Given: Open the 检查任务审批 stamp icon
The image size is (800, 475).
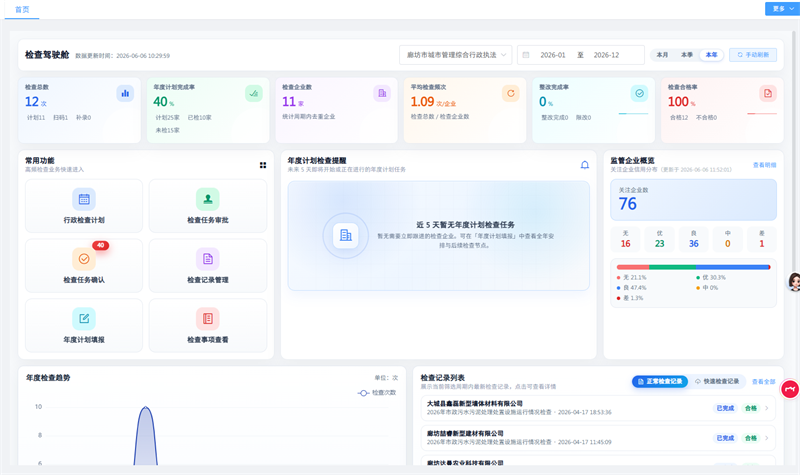Looking at the screenshot, I should point(208,199).
